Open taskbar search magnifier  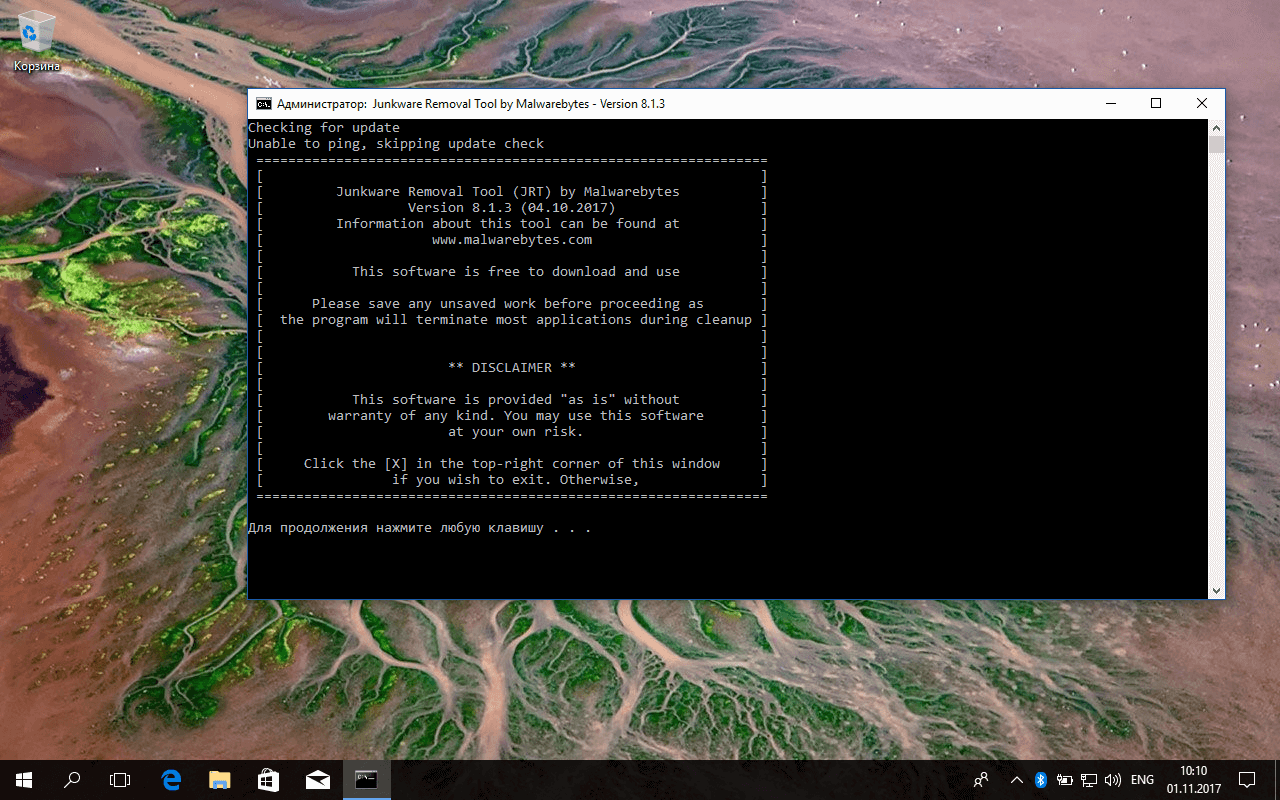click(72, 780)
